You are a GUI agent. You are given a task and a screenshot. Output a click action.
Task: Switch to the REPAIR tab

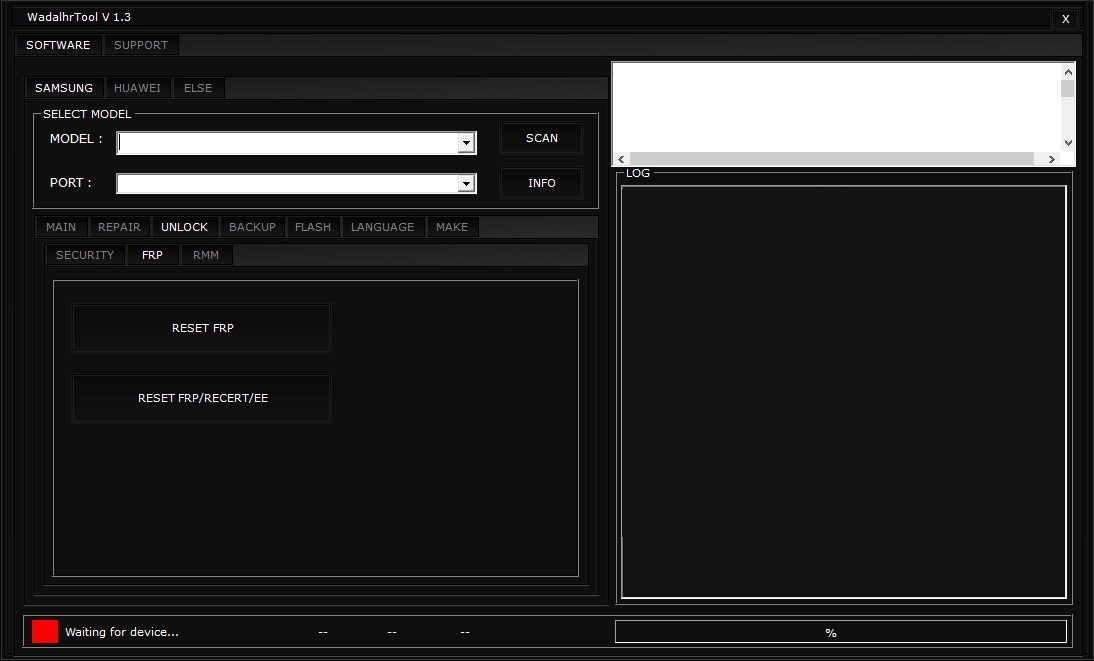point(119,227)
